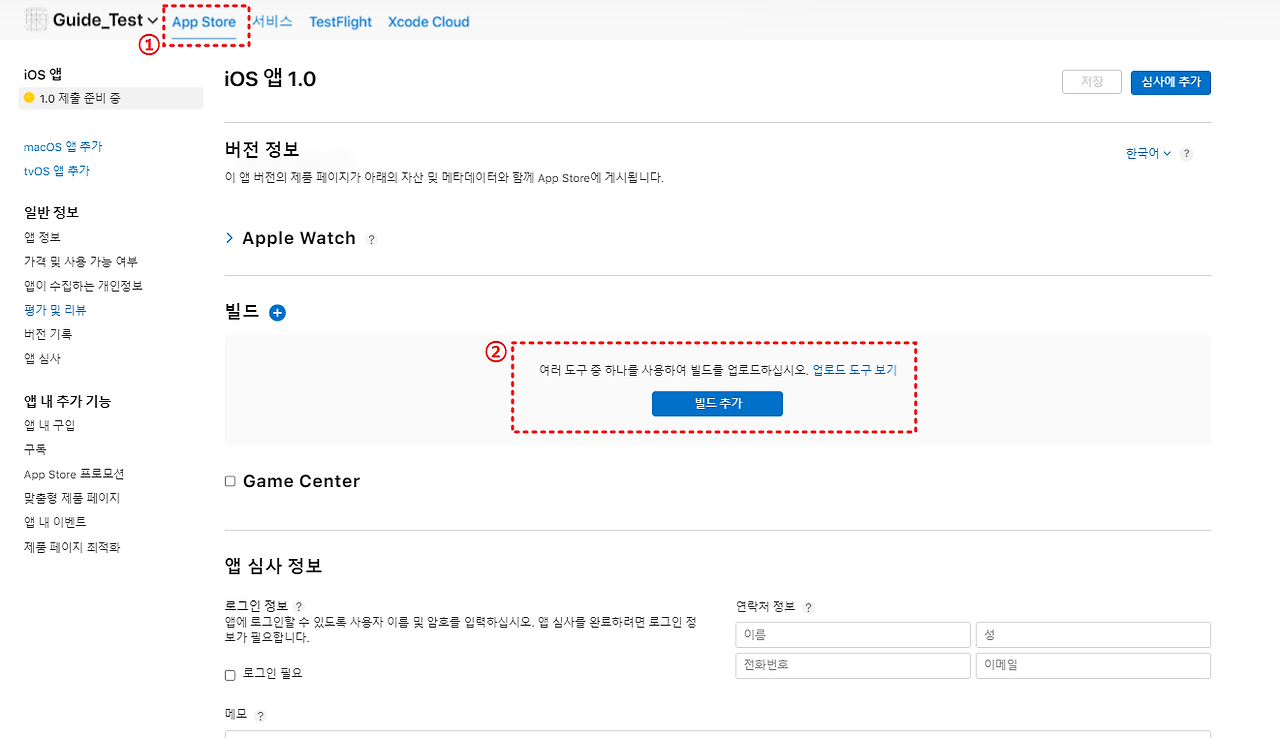The height and width of the screenshot is (738, 1280).
Task: Click help icon next to 한국어
Action: click(x=1186, y=154)
